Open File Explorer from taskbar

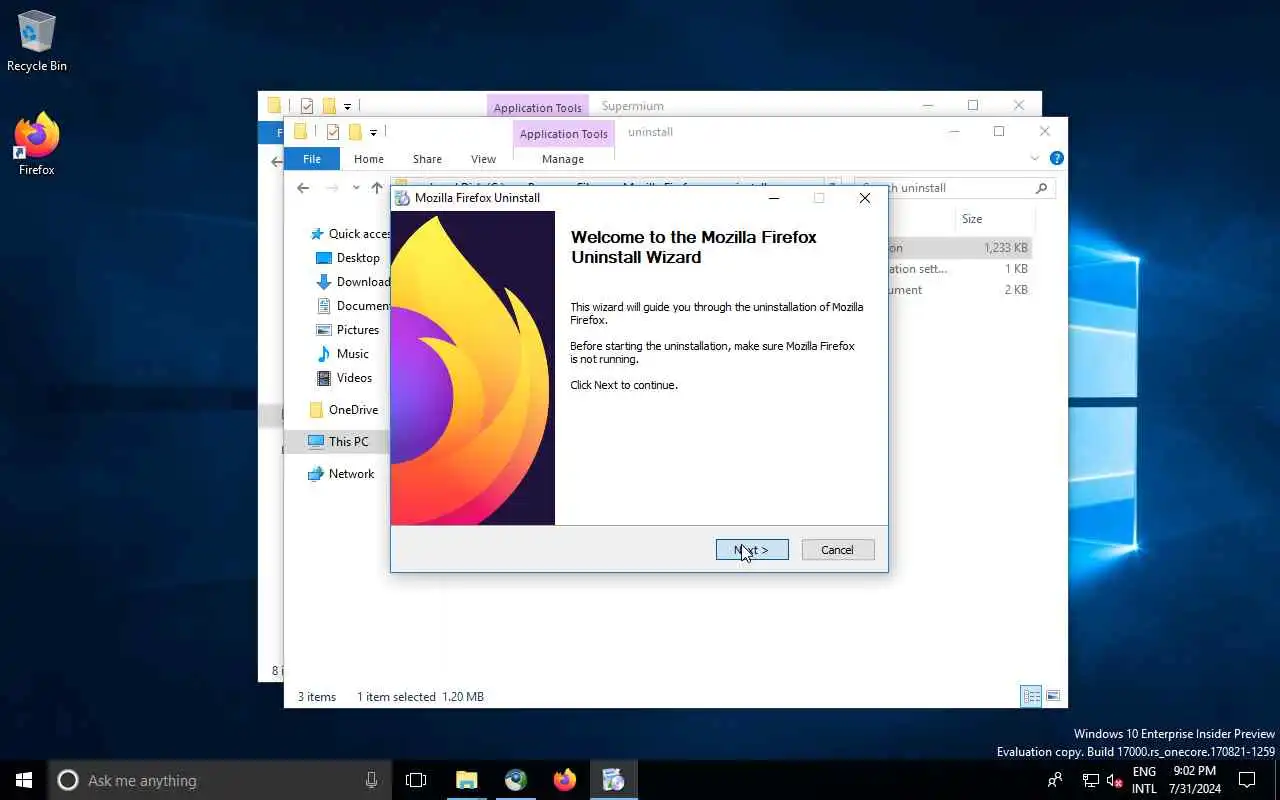466,780
